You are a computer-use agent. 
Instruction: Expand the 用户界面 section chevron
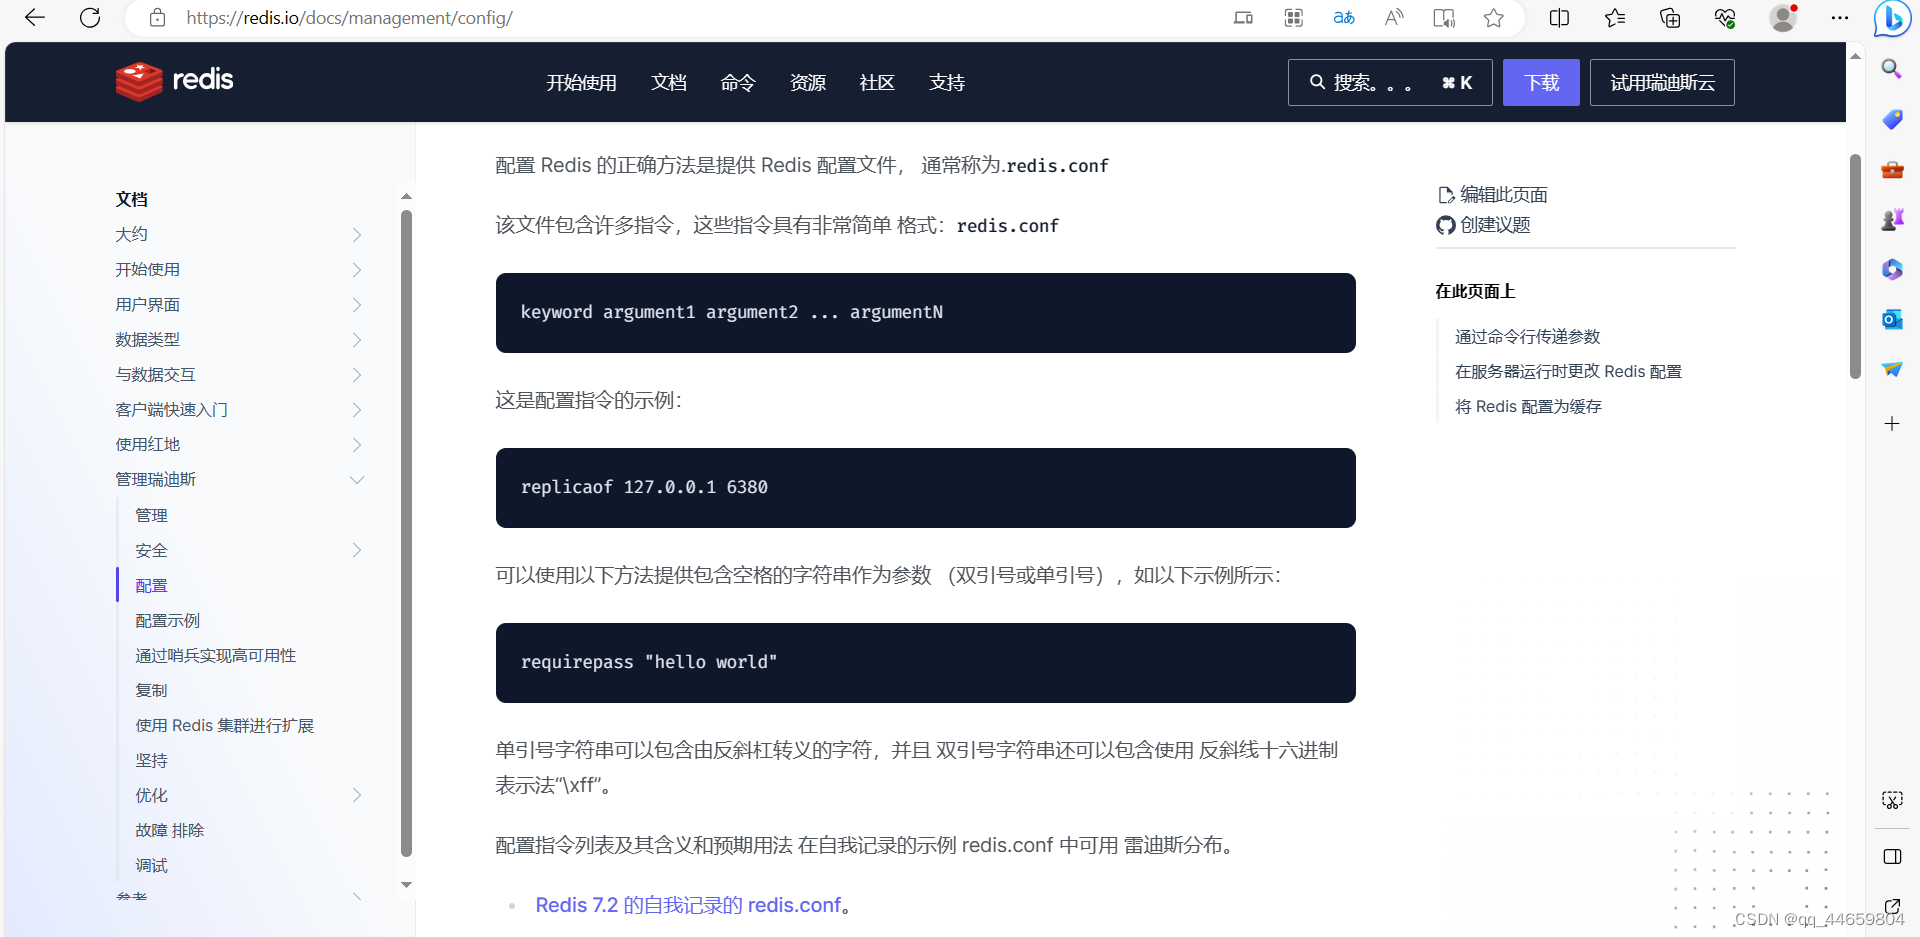coord(357,305)
